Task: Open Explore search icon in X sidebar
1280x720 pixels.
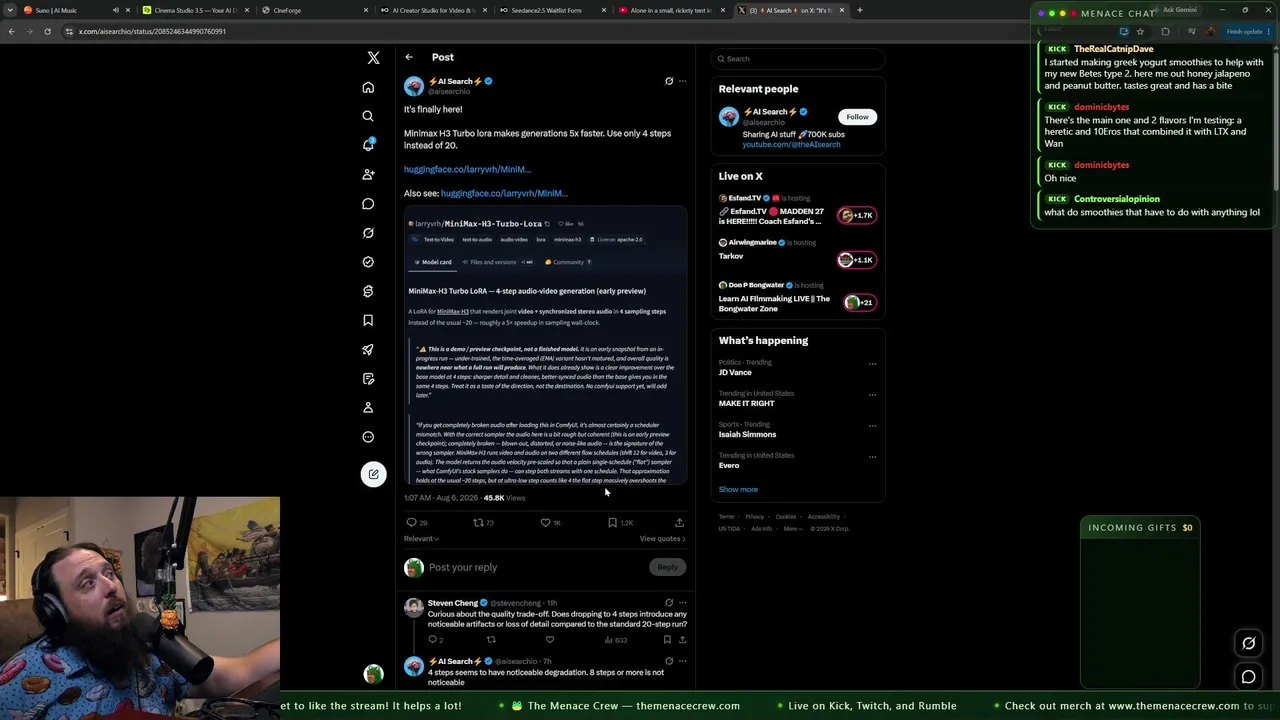Action: [x=368, y=116]
